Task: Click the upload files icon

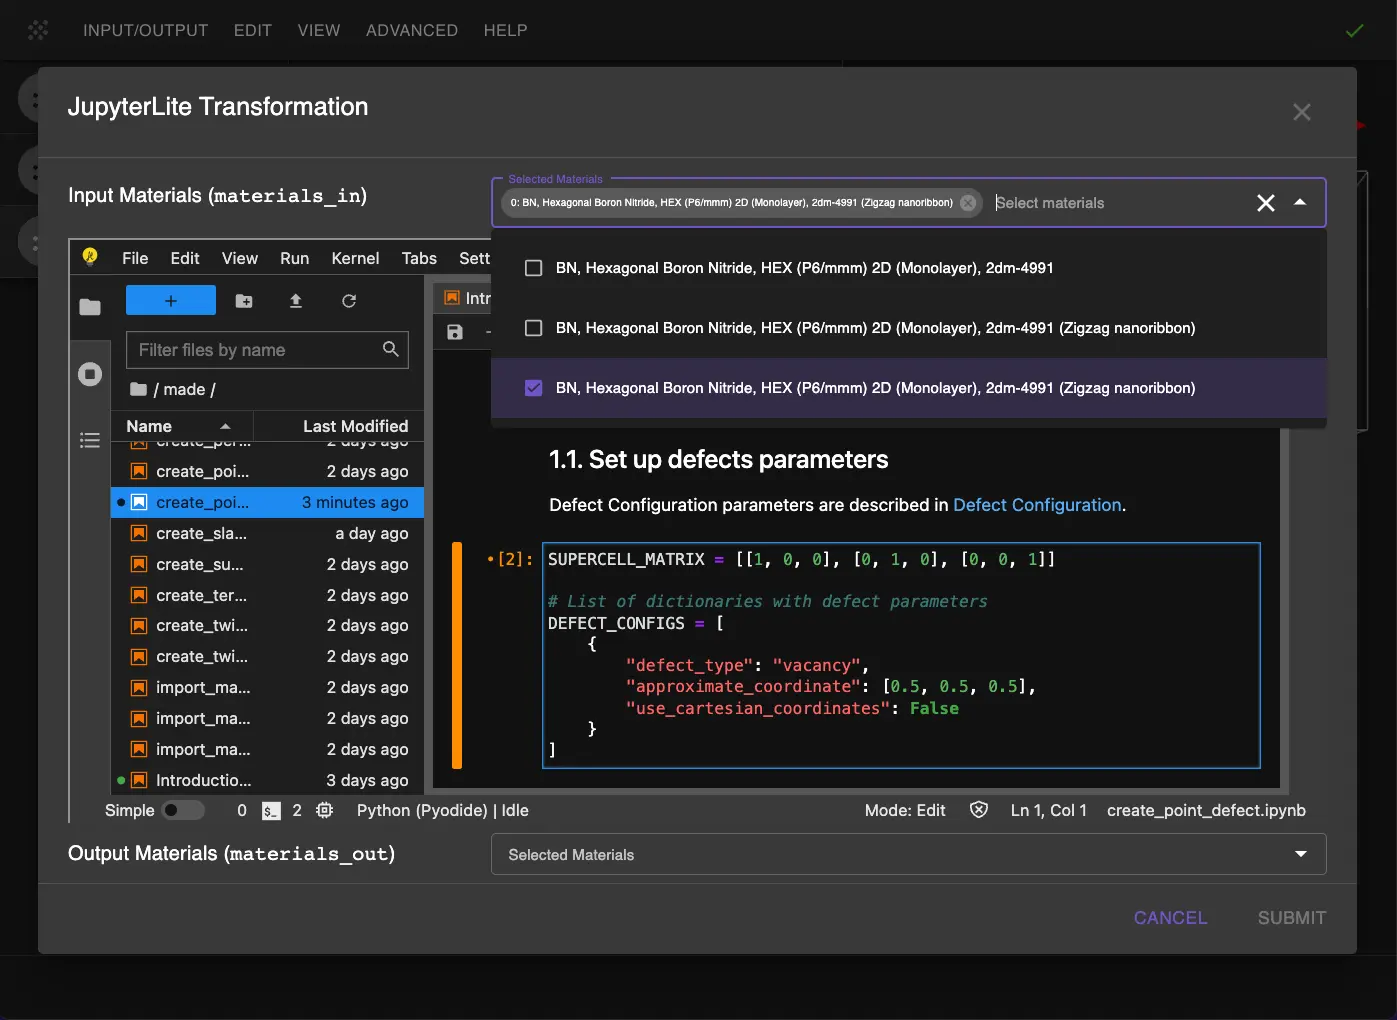Action: [296, 301]
